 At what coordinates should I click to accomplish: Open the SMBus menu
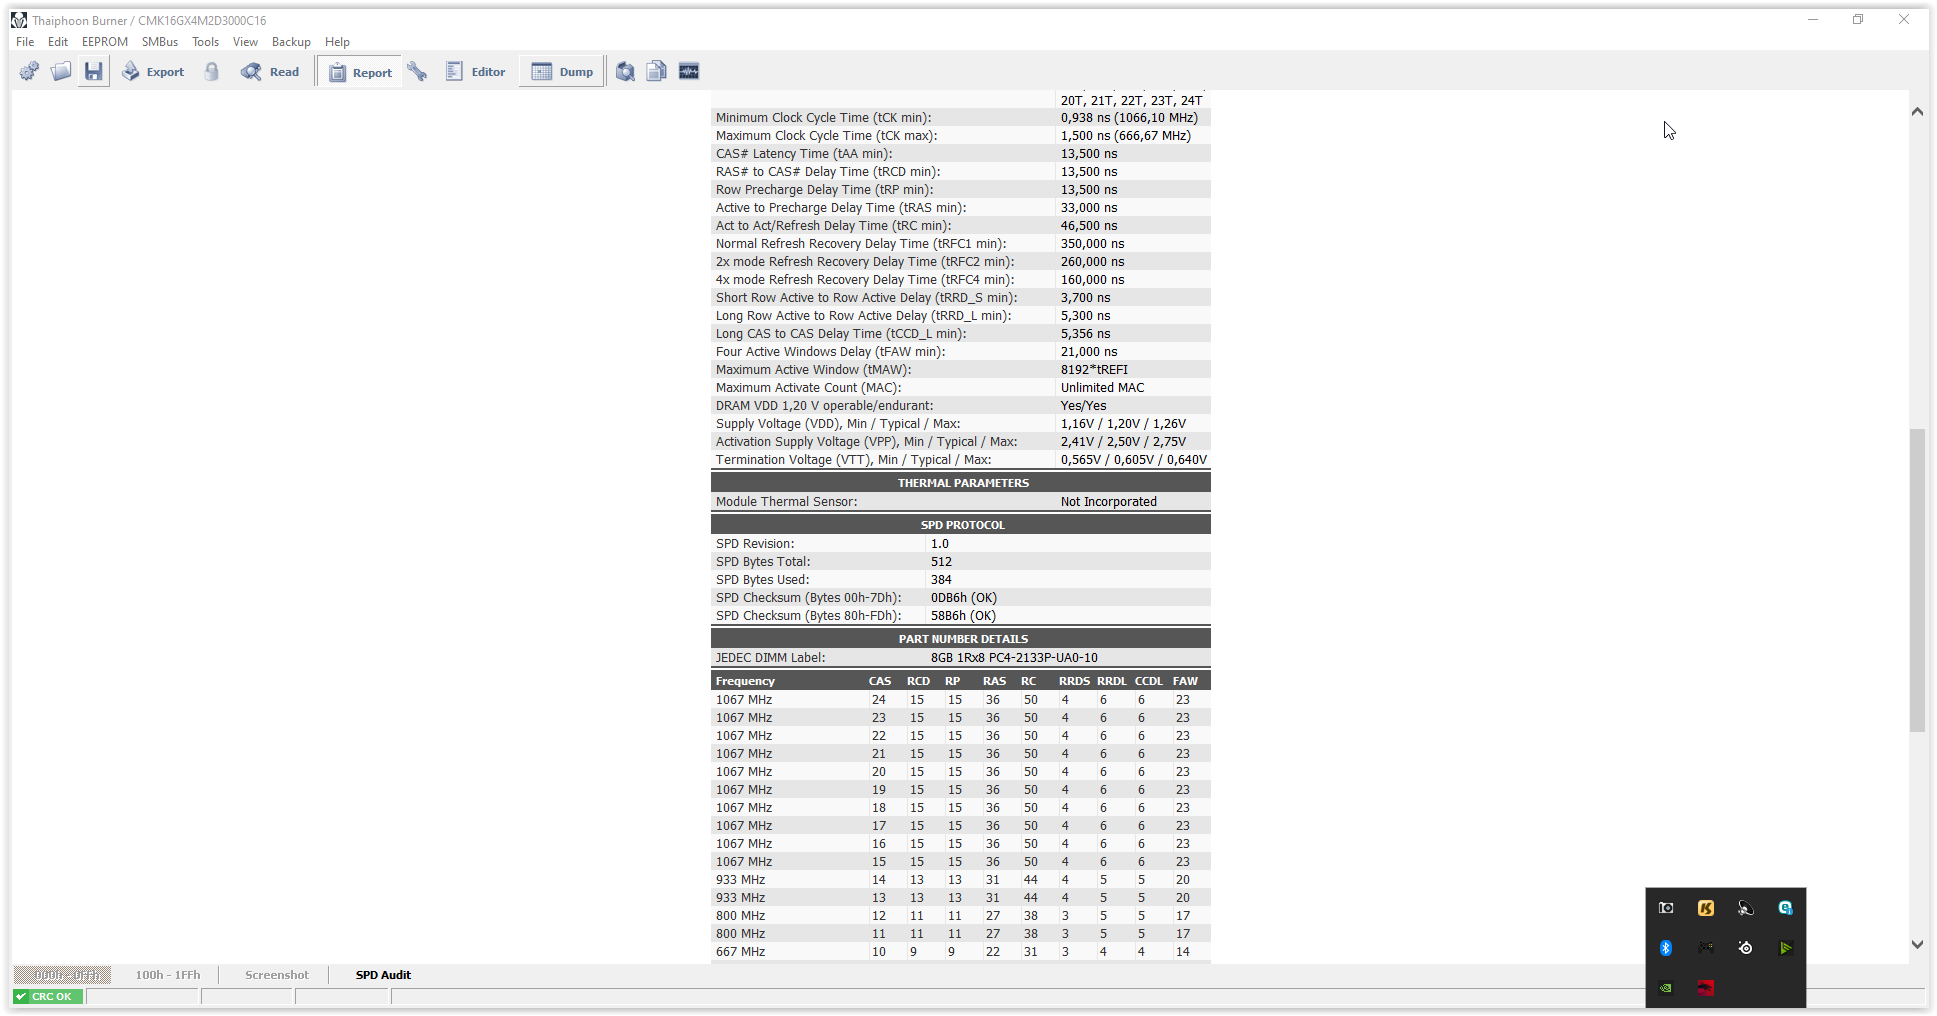(160, 42)
